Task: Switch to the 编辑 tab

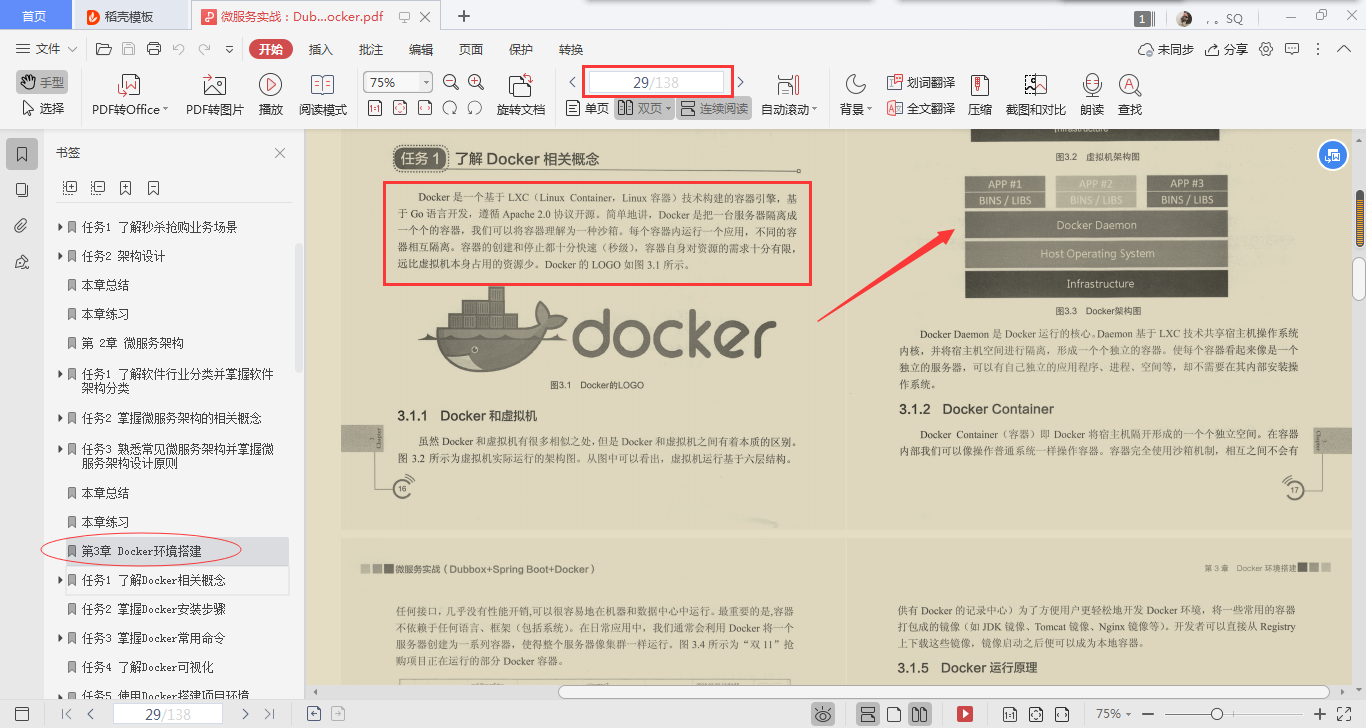Action: click(421, 50)
